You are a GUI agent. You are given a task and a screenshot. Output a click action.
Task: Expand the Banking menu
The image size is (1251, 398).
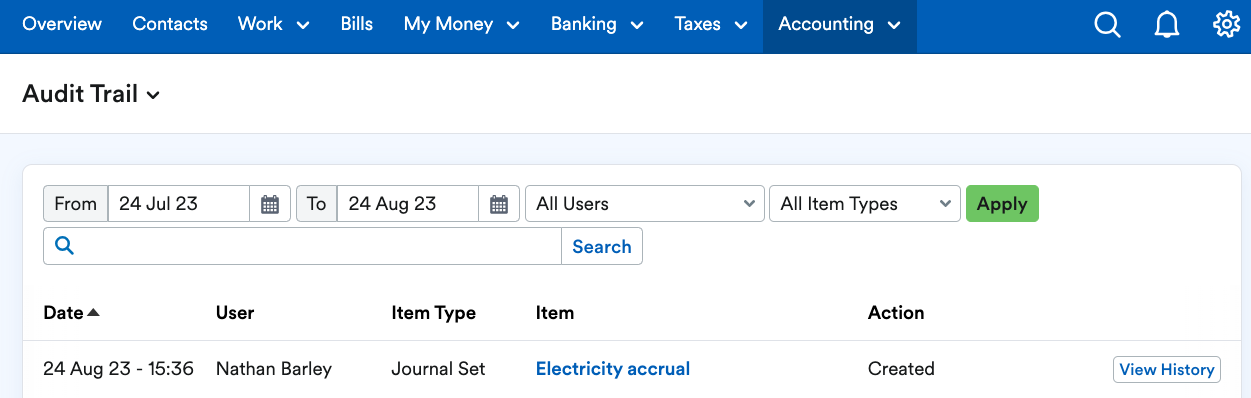tap(597, 25)
